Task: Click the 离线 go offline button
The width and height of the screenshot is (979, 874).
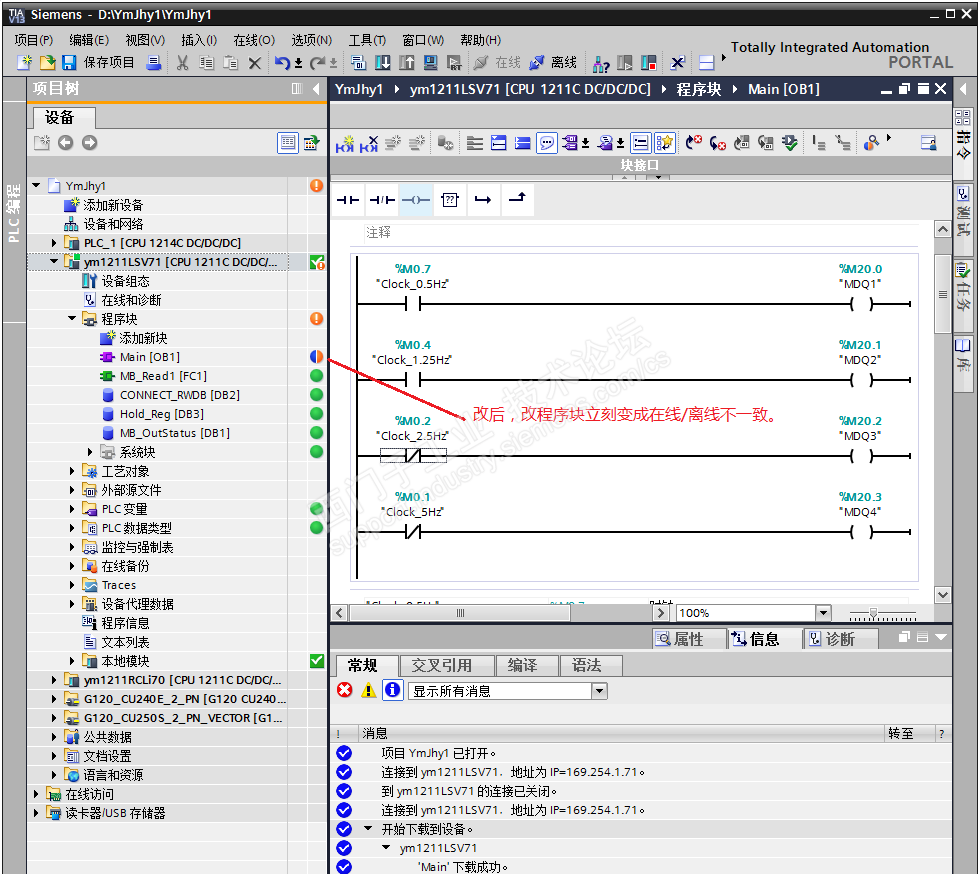Action: [553, 62]
